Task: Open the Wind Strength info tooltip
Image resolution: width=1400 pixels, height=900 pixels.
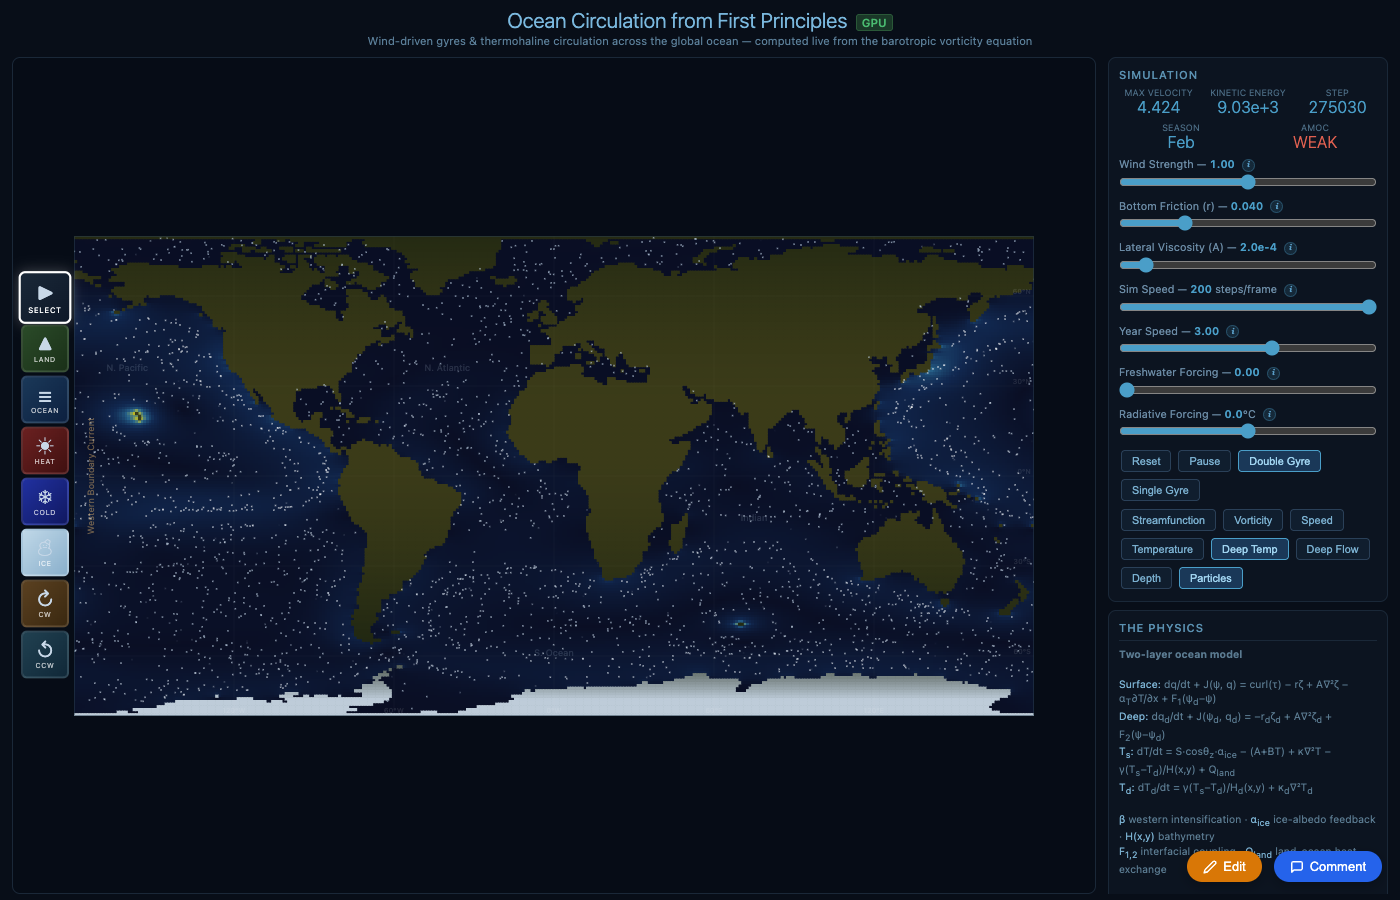Action: [1247, 165]
